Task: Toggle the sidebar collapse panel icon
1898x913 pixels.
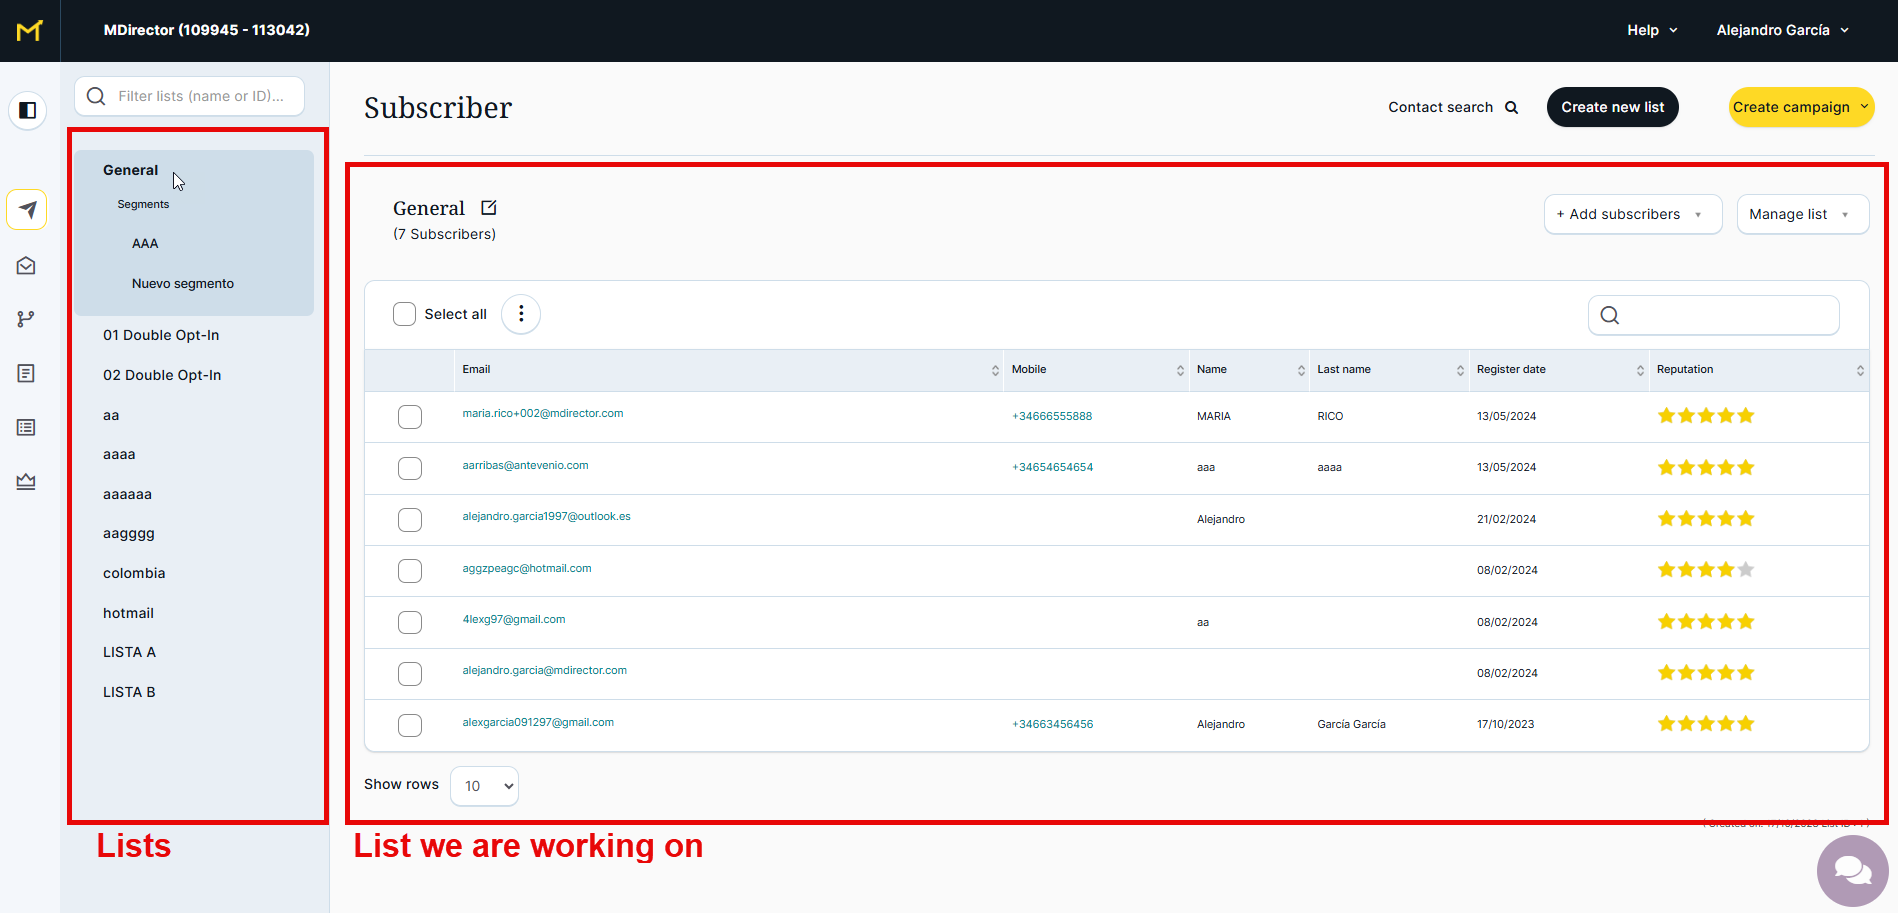Action: (28, 110)
